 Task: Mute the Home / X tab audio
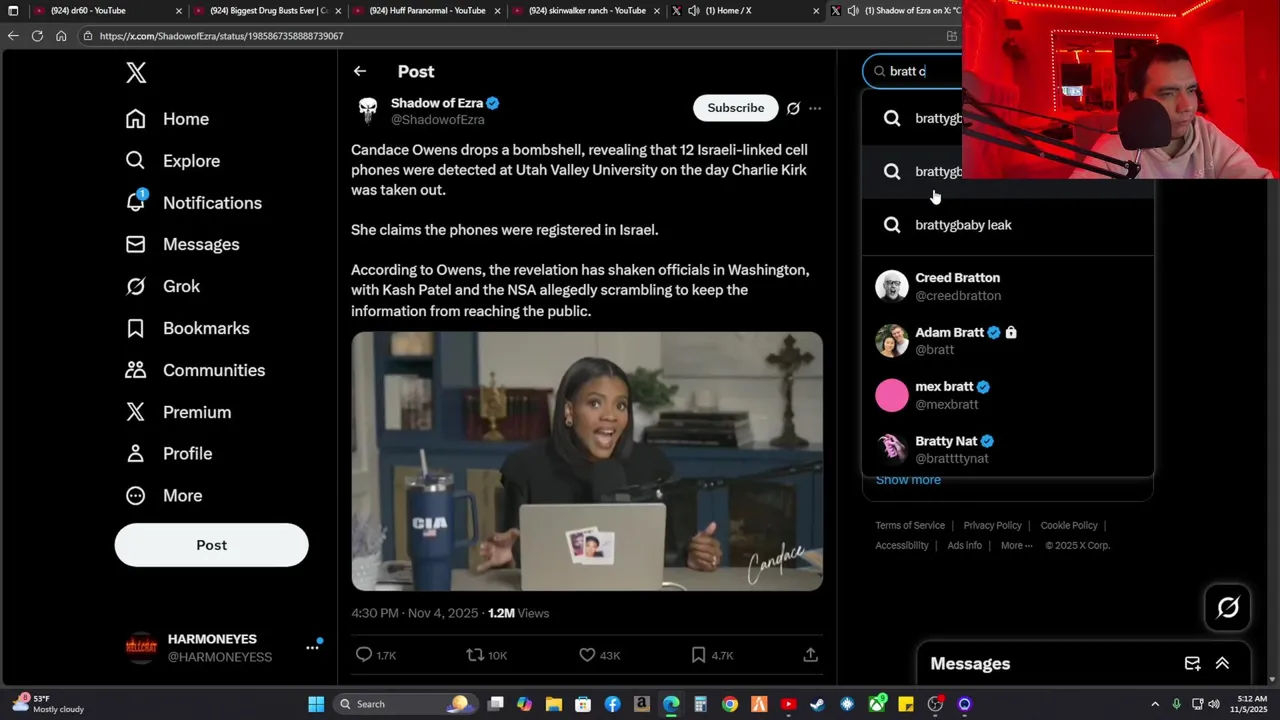(x=694, y=11)
